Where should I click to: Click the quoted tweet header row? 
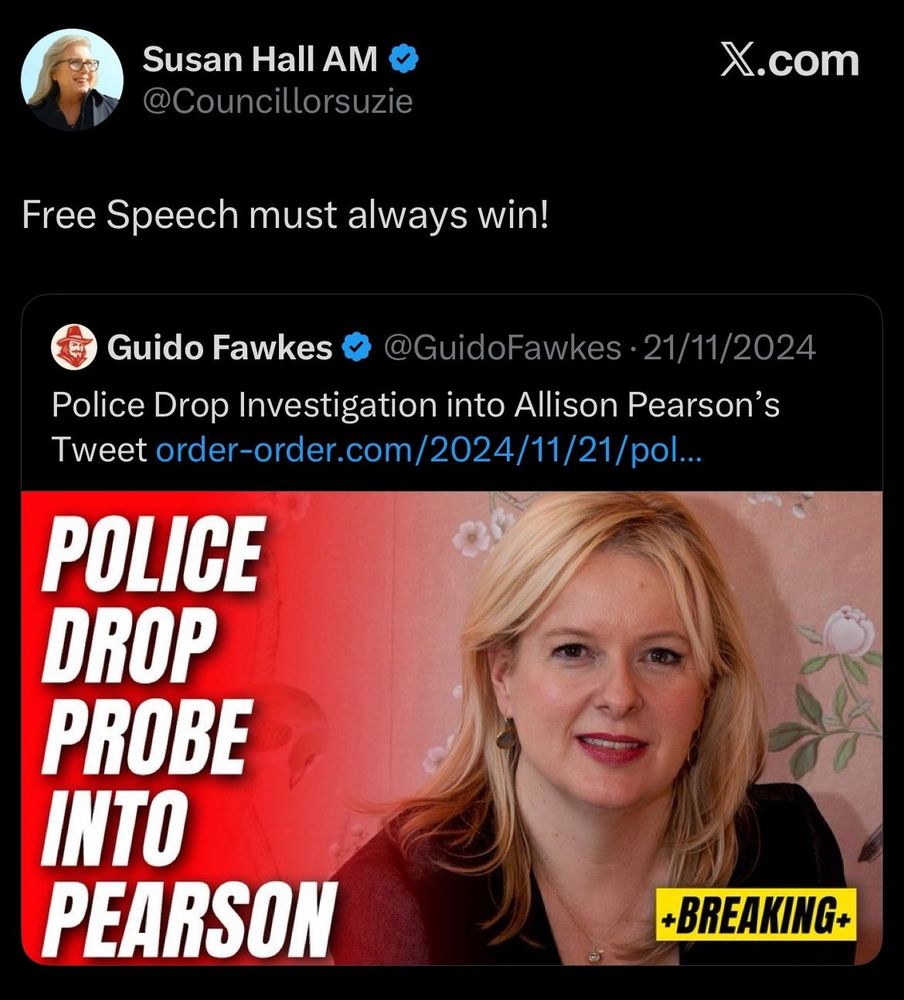pos(434,348)
